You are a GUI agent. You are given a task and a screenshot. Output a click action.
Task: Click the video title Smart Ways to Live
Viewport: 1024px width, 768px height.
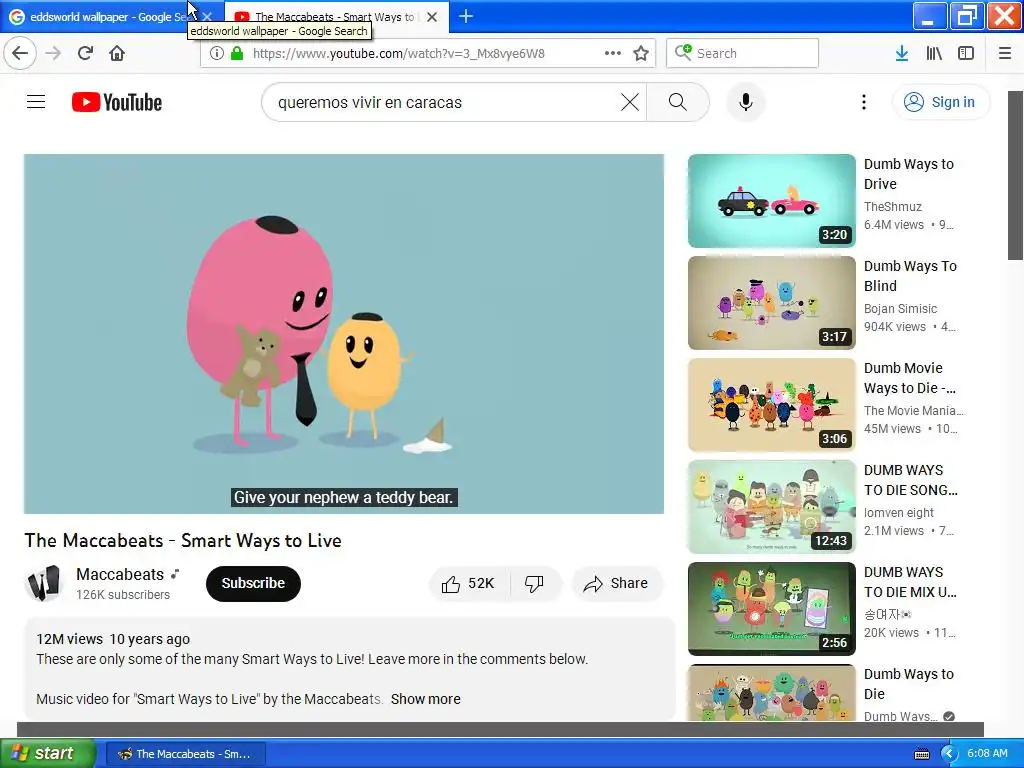[x=183, y=541]
